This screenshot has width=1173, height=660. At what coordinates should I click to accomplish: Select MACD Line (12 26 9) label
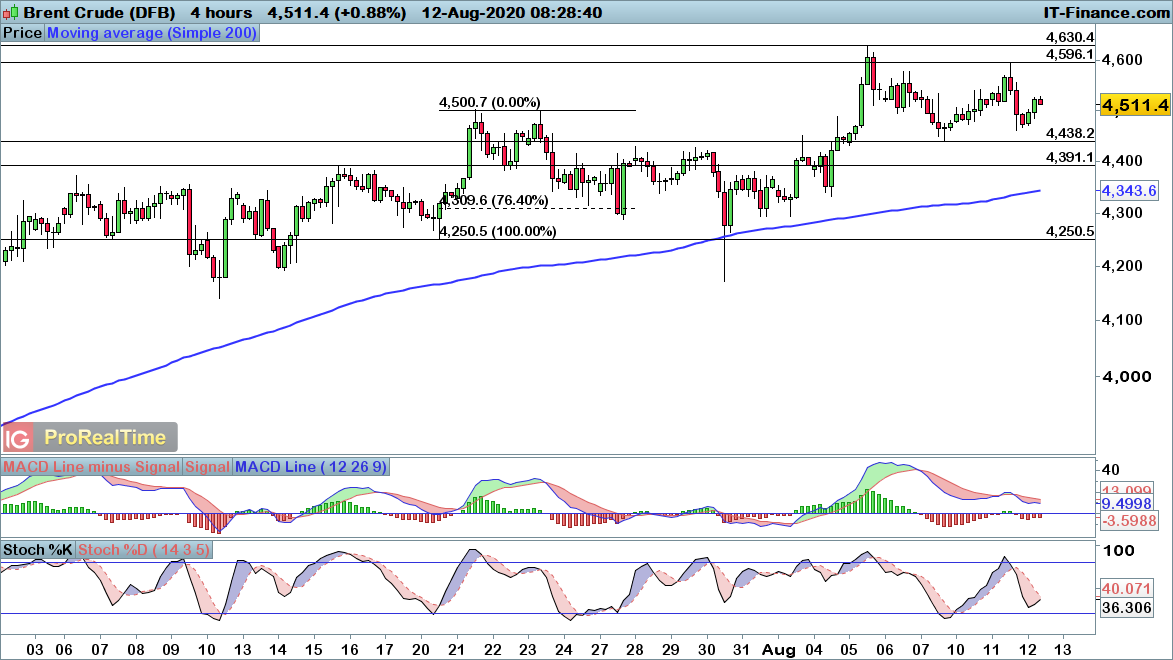[x=312, y=467]
